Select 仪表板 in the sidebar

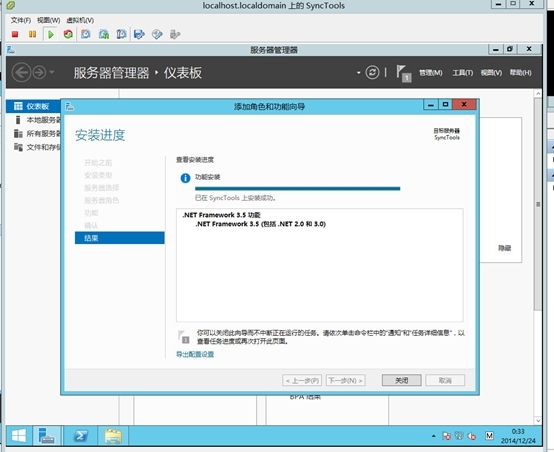[x=34, y=106]
